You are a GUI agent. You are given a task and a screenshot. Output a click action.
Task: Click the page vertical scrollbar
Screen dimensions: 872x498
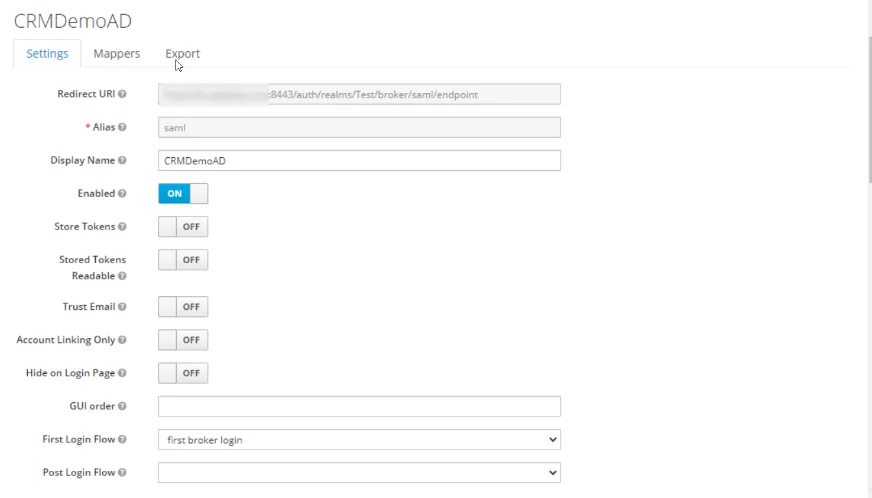[x=870, y=109]
